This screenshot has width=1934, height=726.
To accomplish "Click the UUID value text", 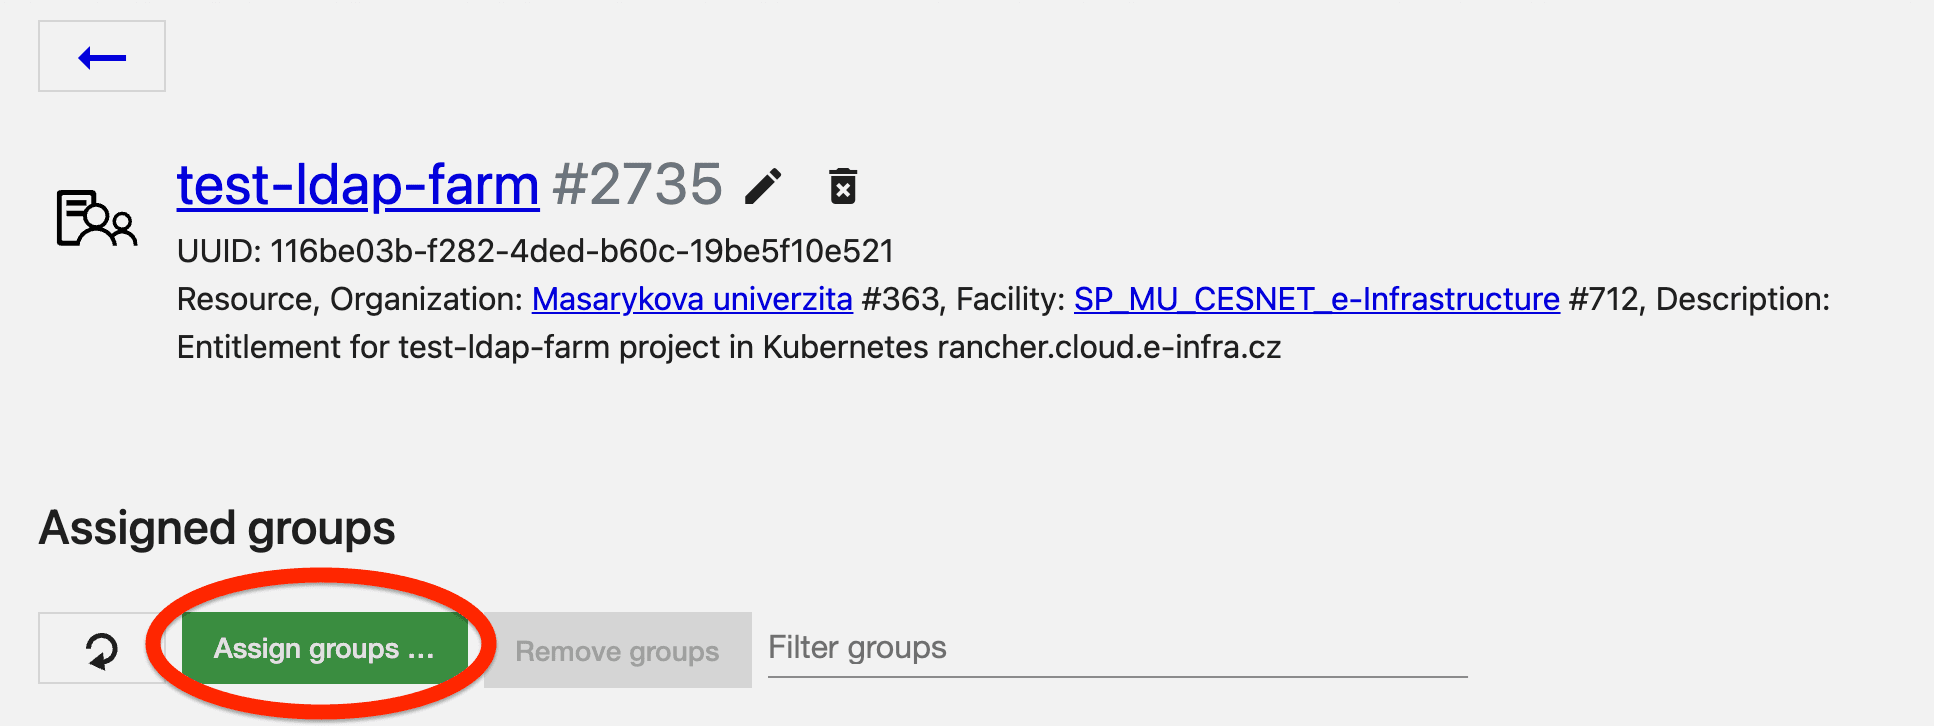I will click(581, 251).
